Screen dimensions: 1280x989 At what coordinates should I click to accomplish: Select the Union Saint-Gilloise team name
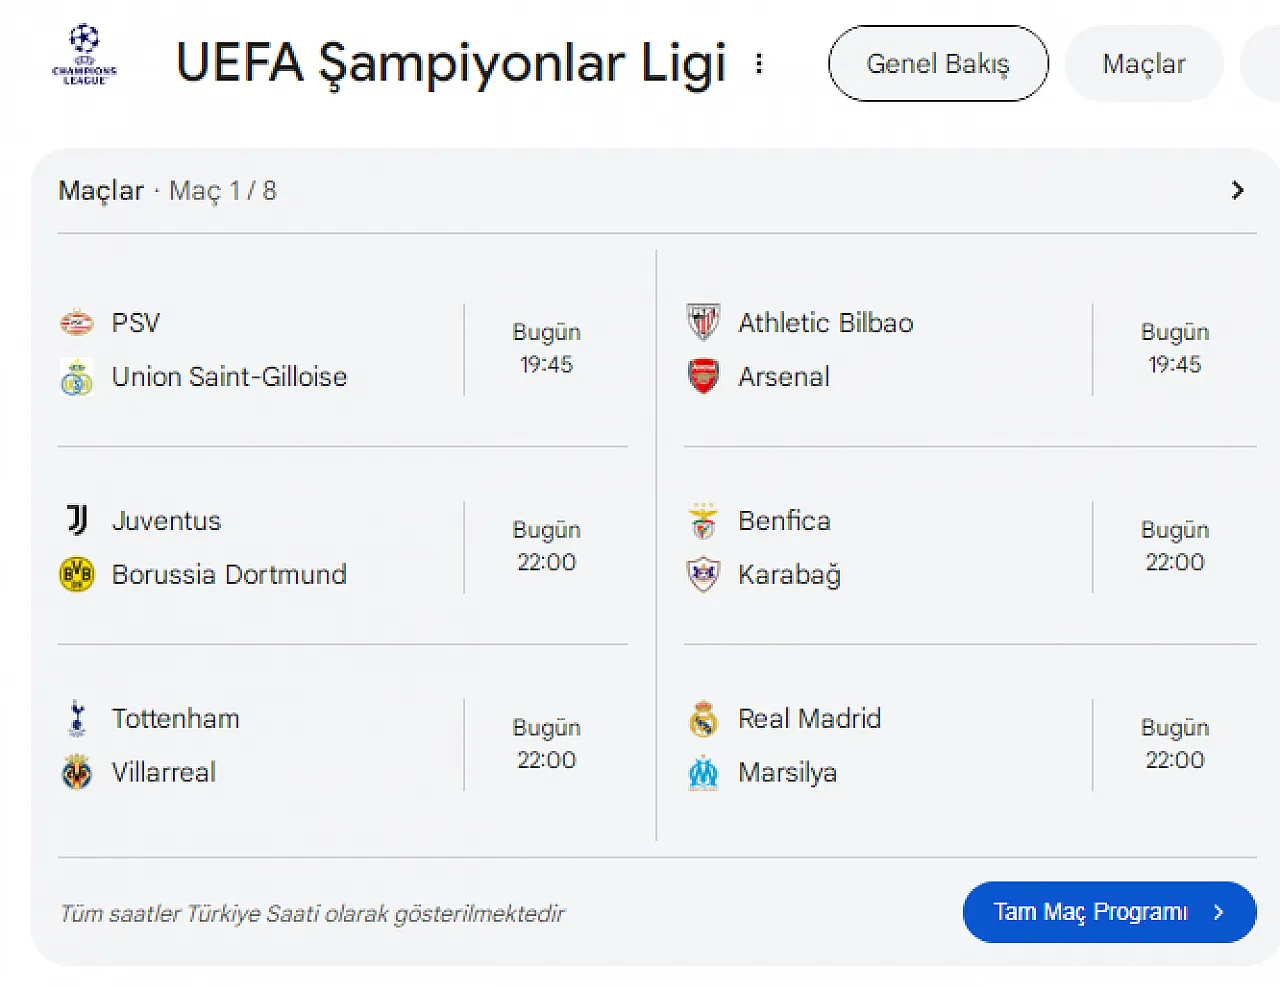(x=229, y=377)
